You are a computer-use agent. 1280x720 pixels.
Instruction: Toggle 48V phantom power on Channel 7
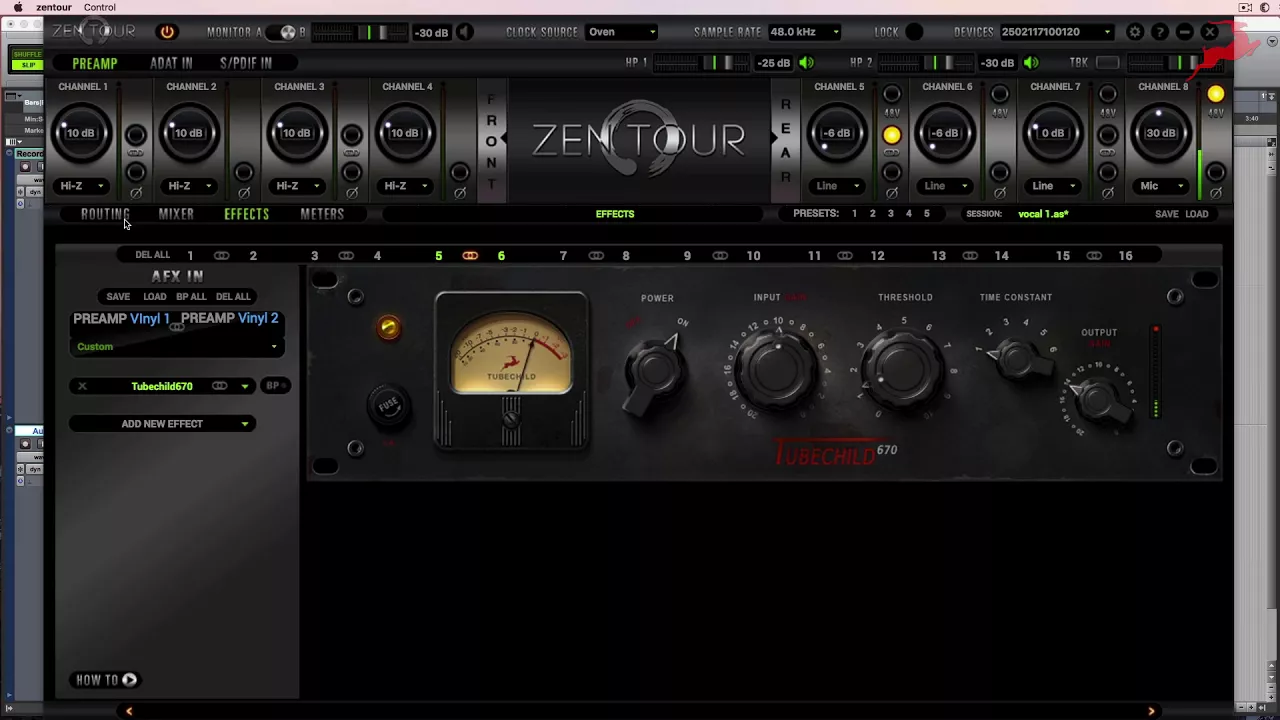click(1107, 94)
